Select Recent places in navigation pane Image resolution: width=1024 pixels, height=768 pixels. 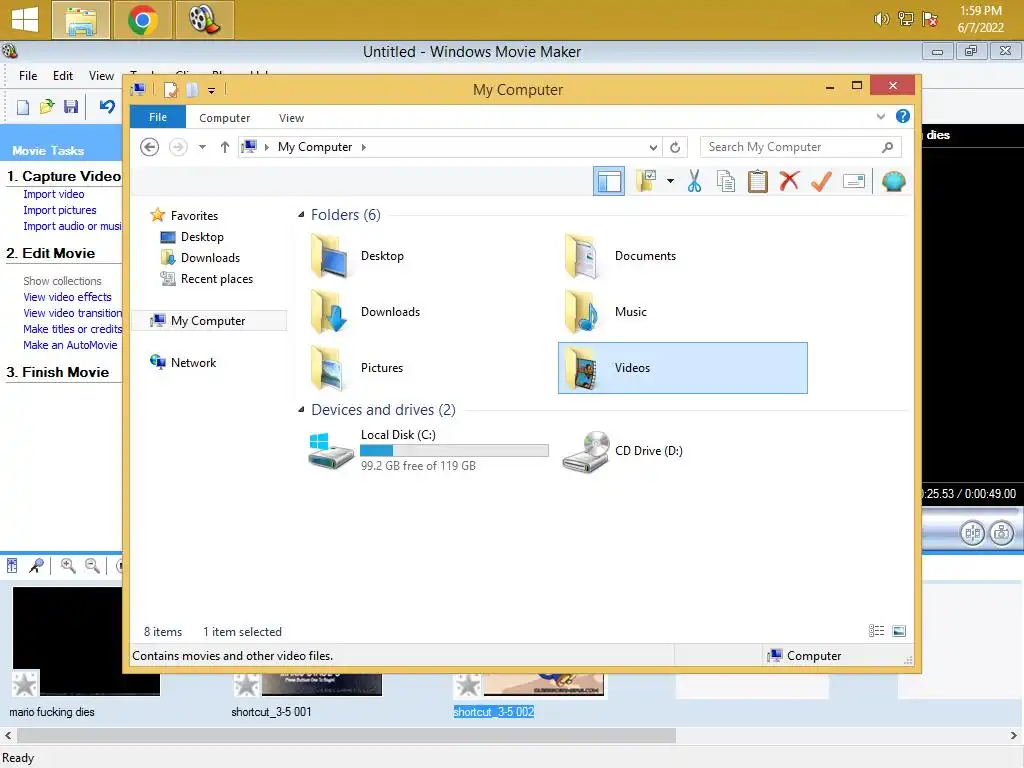point(216,279)
